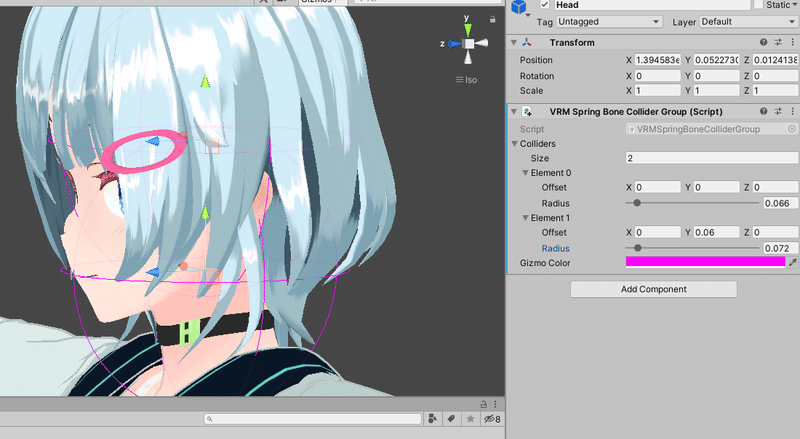Viewport: 800px width, 439px height.
Task: Collapse the VRM Spring Bone Collider Group component
Action: click(x=514, y=112)
